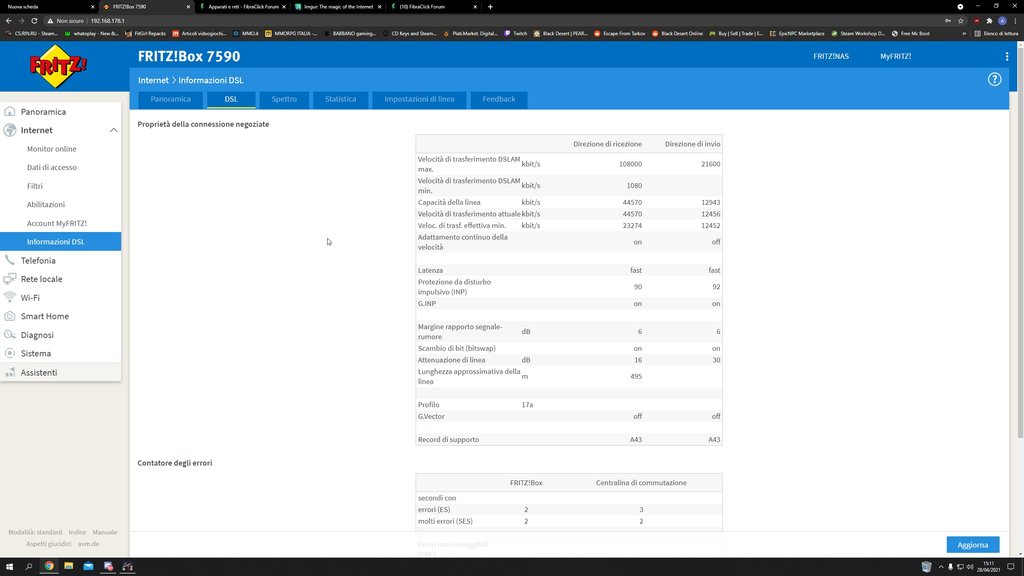Click the avm.de footer link
This screenshot has width=1024, height=576.
(88, 543)
